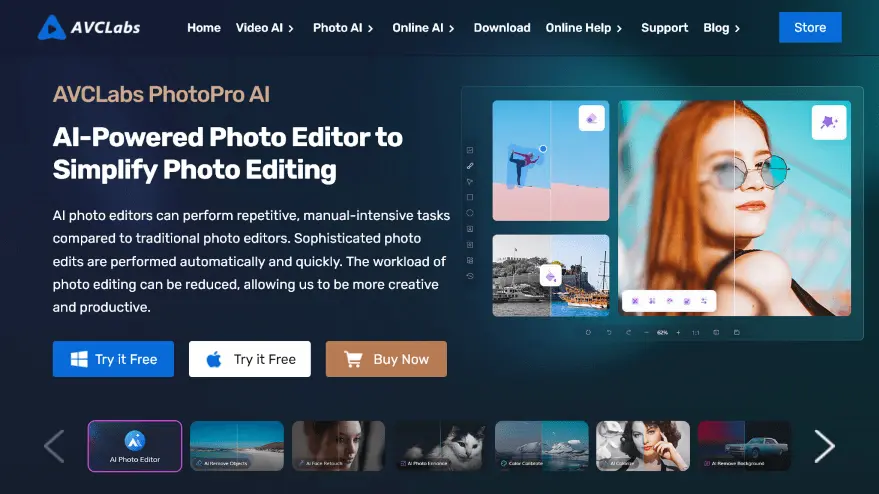Choose the AI Remove Background thumbnail
Viewport: 879px width, 494px height.
[x=744, y=446]
